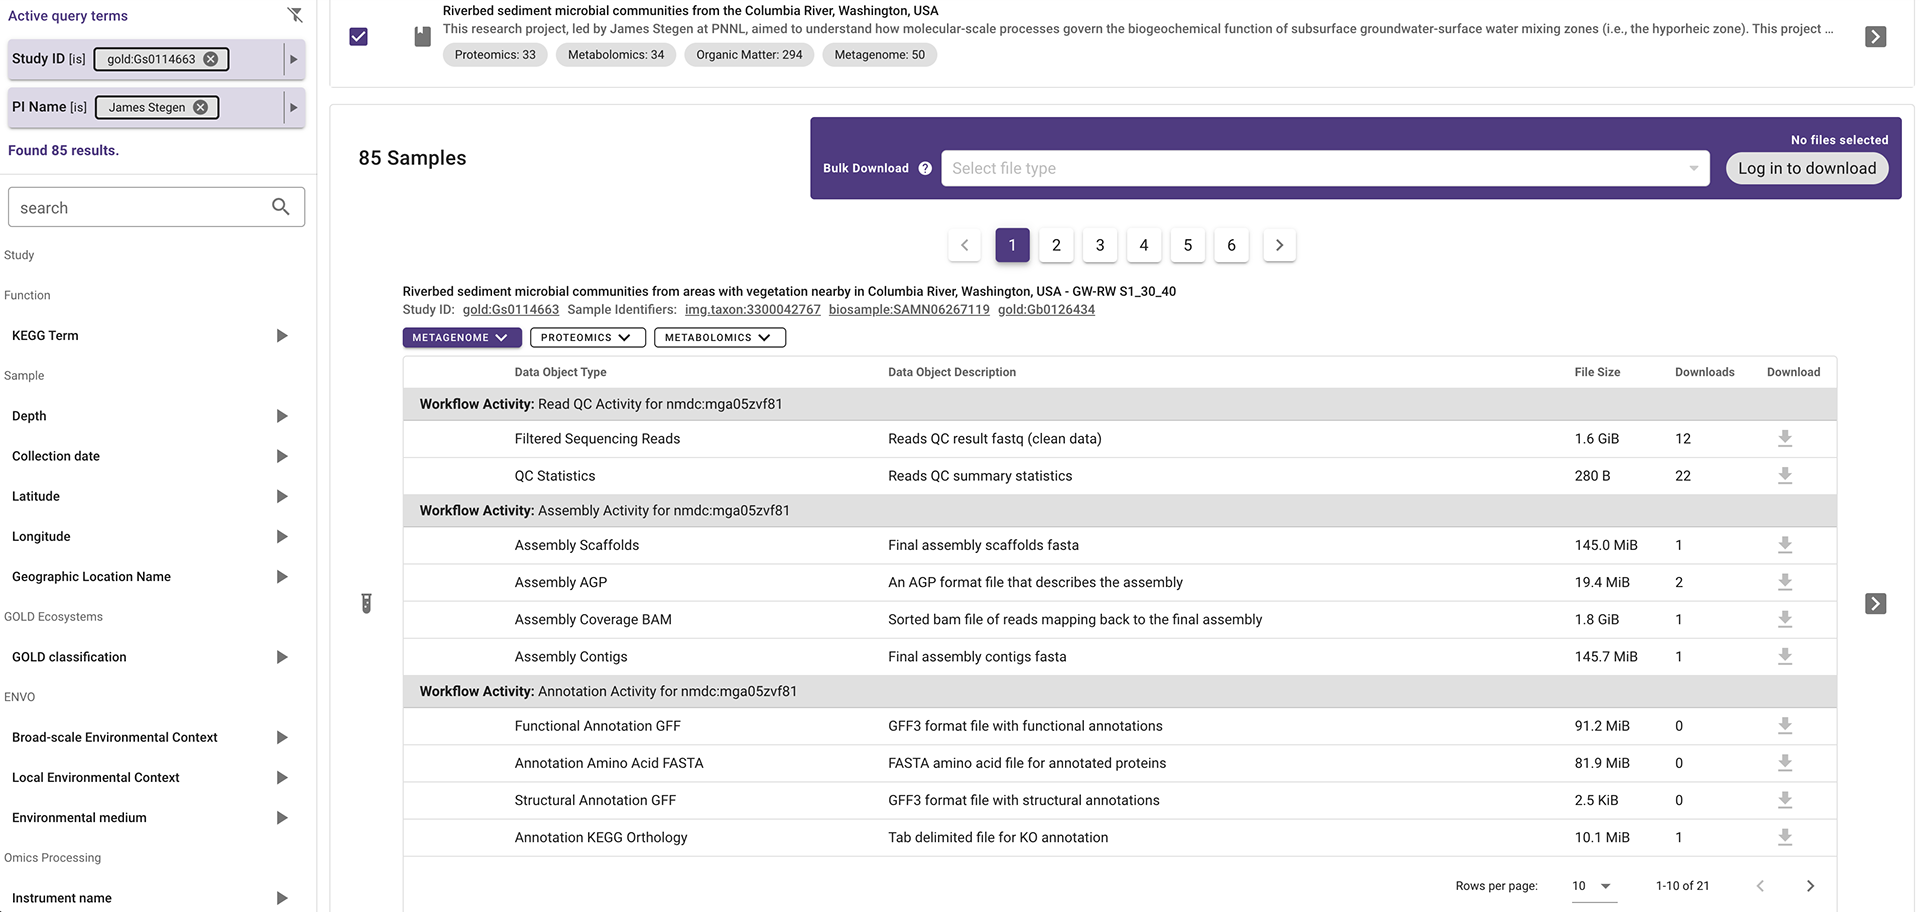Viewport: 1920px width, 912px height.
Task: Click the Metabolomics: 34 chip
Action: tap(616, 55)
